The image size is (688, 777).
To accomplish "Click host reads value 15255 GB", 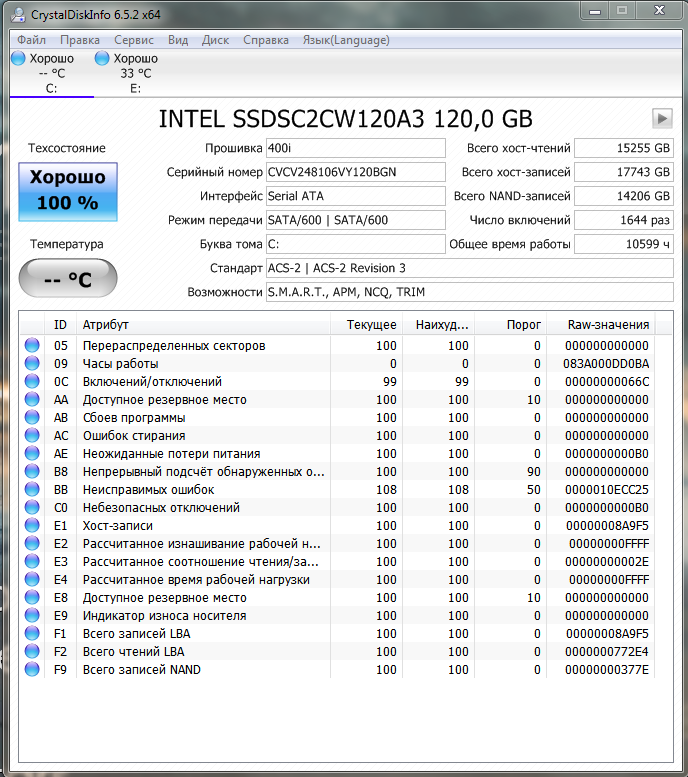I will point(624,148).
